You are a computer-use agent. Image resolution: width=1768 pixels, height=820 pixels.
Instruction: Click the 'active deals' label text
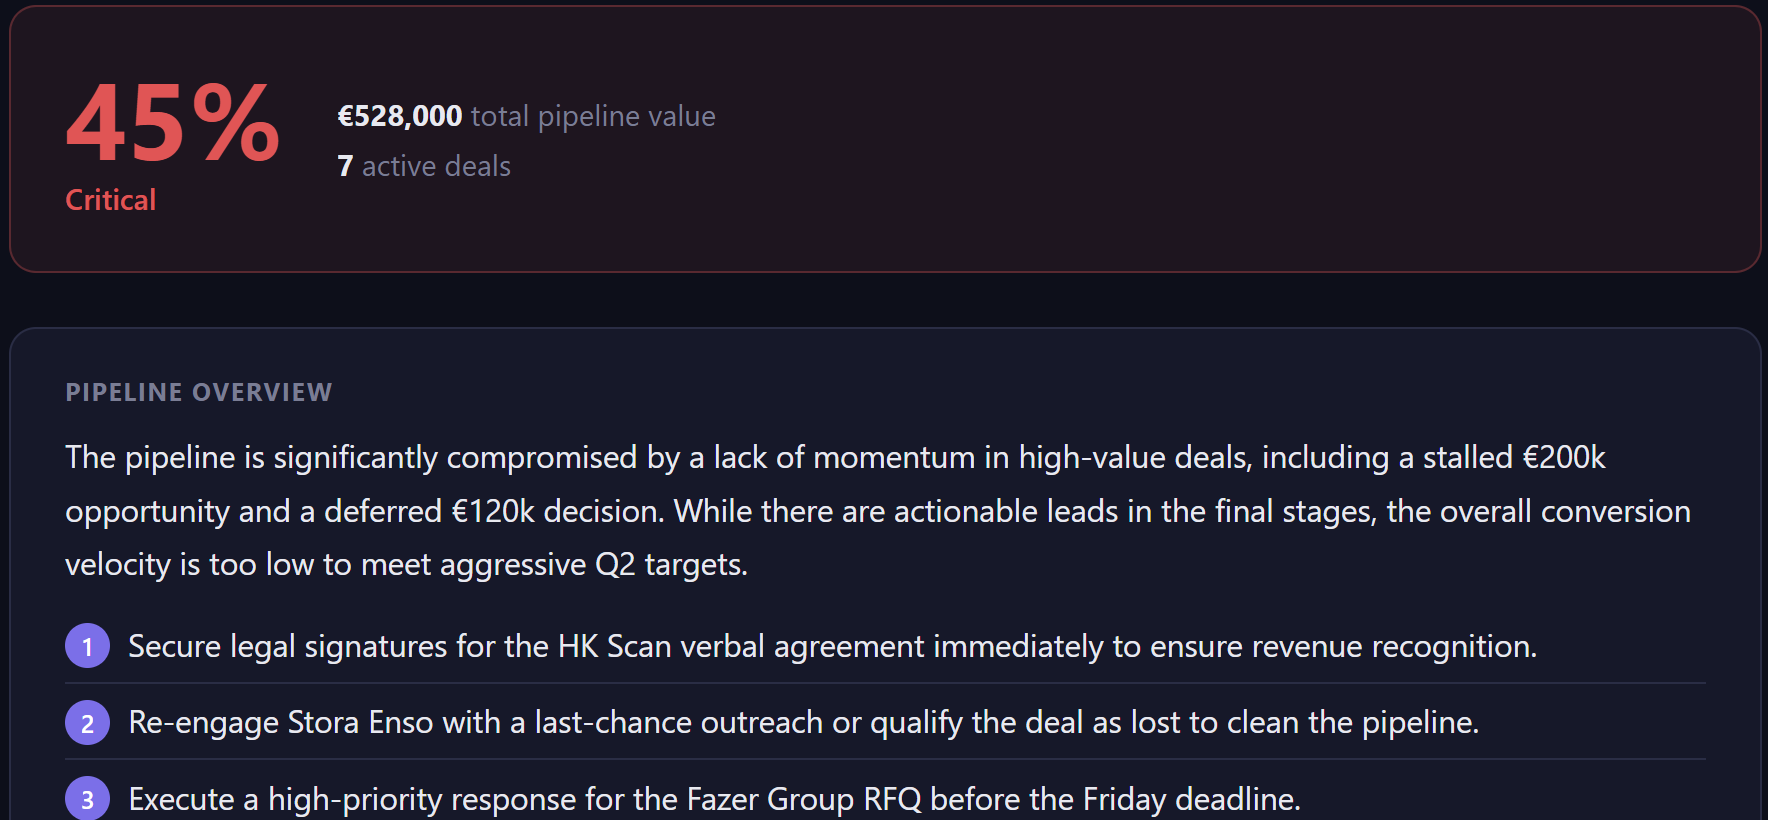click(x=436, y=166)
